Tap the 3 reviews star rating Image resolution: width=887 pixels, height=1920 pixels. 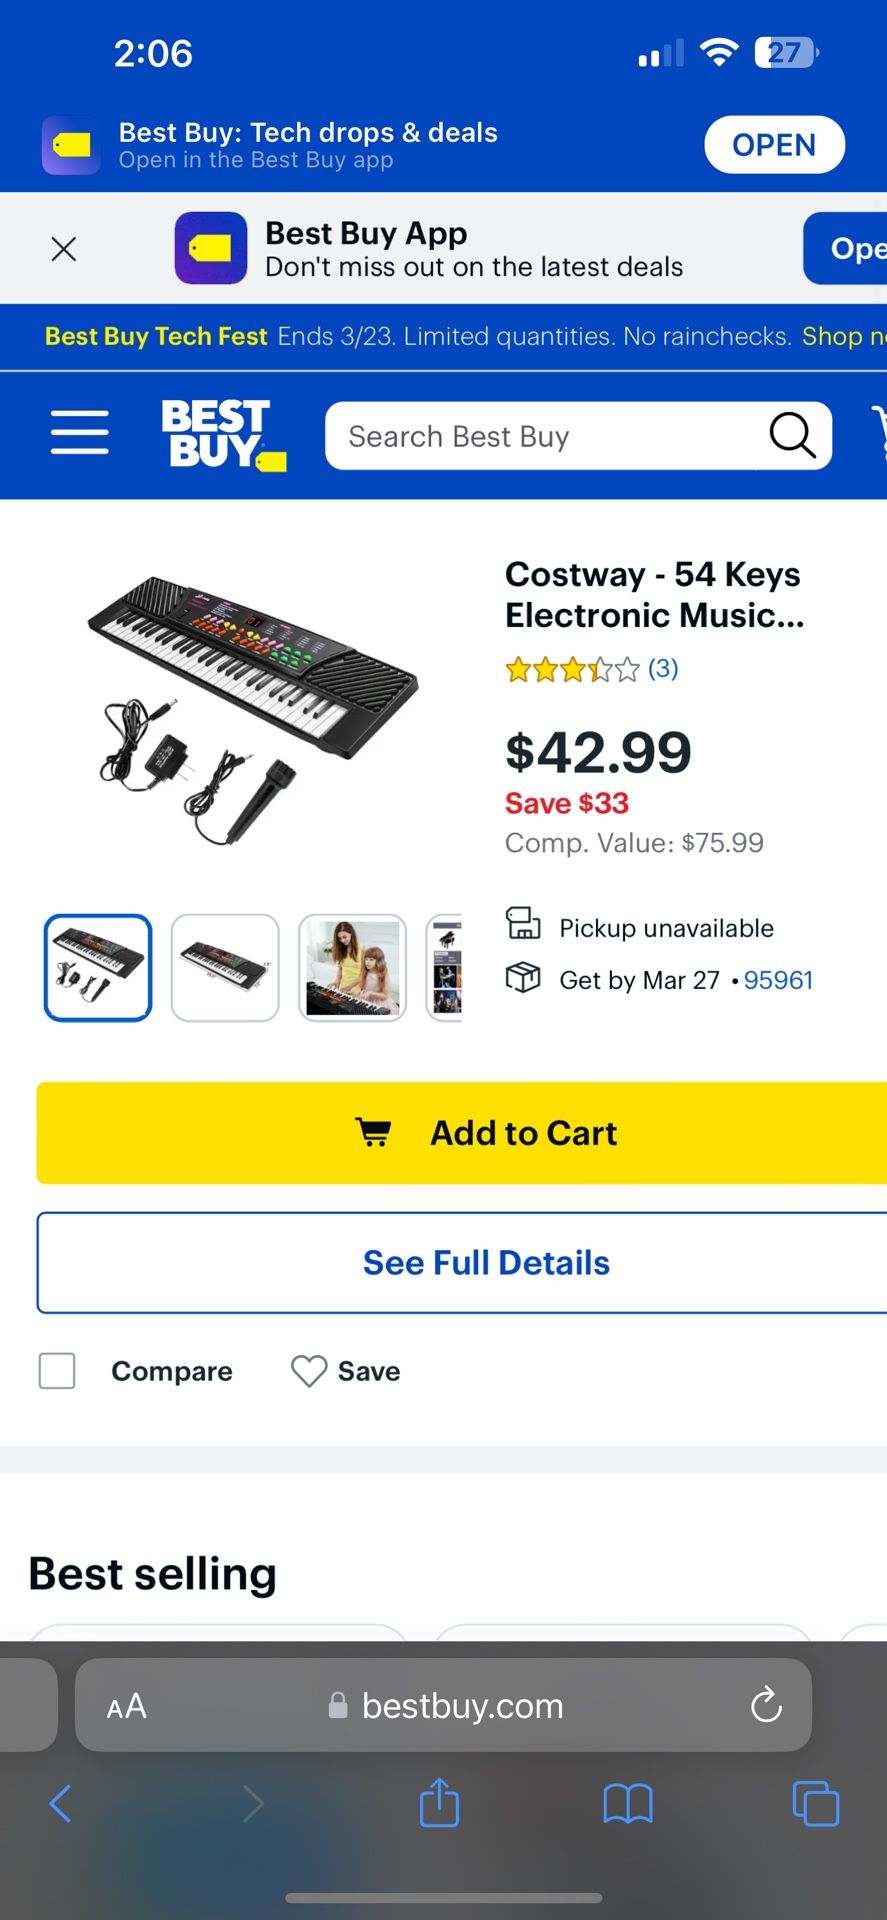pyautogui.click(x=592, y=669)
